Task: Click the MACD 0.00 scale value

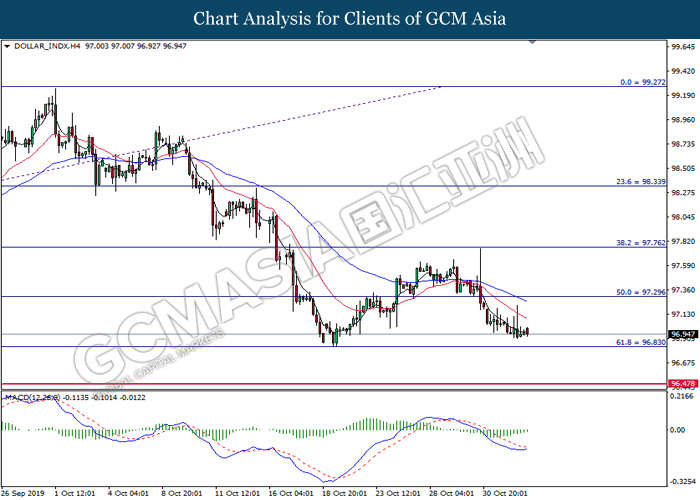Action: [x=678, y=430]
